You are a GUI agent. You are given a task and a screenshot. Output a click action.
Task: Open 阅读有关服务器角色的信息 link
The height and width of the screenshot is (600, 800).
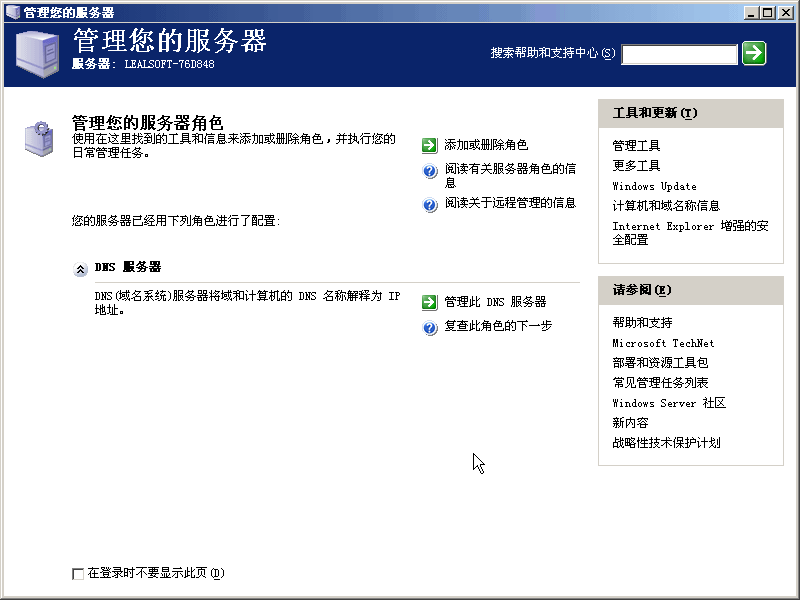coord(510,176)
